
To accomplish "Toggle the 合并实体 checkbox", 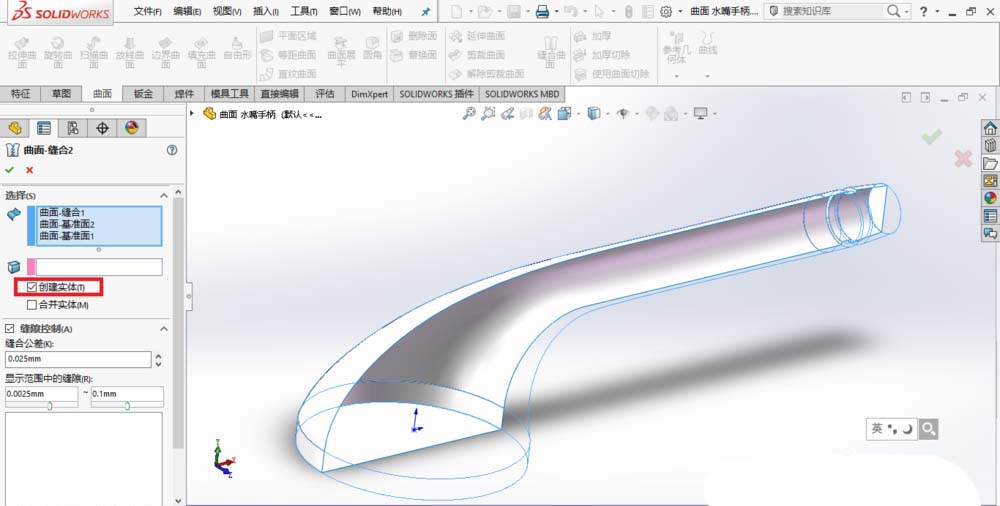I will click(32, 305).
